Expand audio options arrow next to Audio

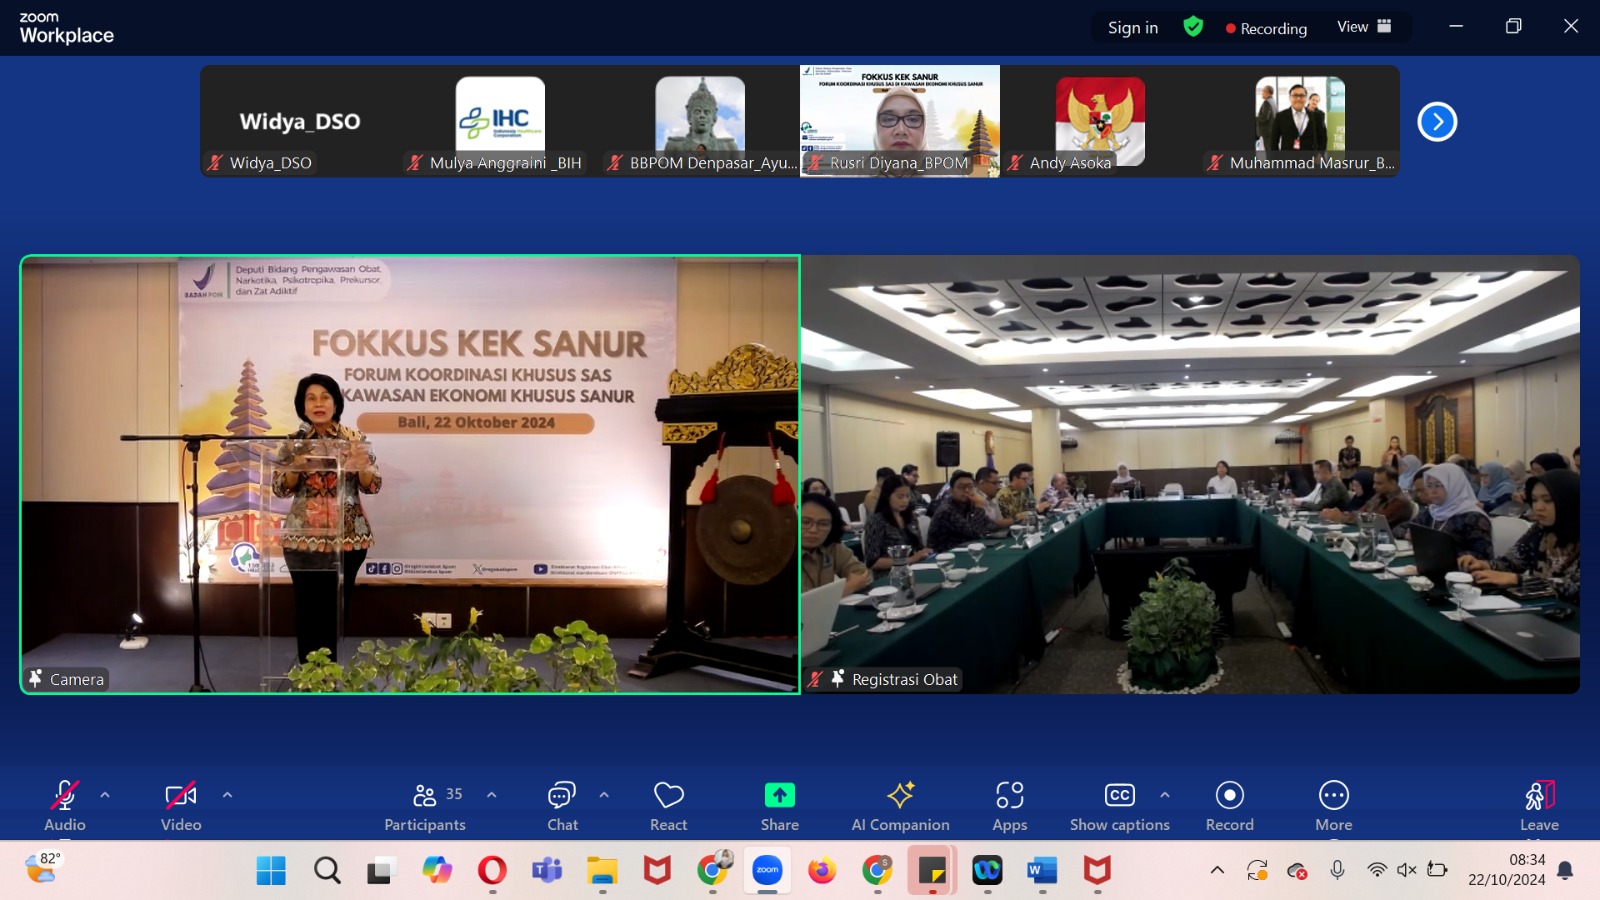(x=105, y=795)
